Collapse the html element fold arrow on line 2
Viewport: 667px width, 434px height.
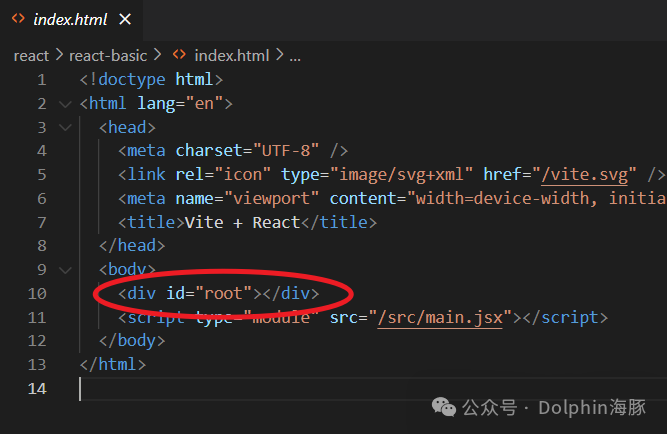click(65, 104)
